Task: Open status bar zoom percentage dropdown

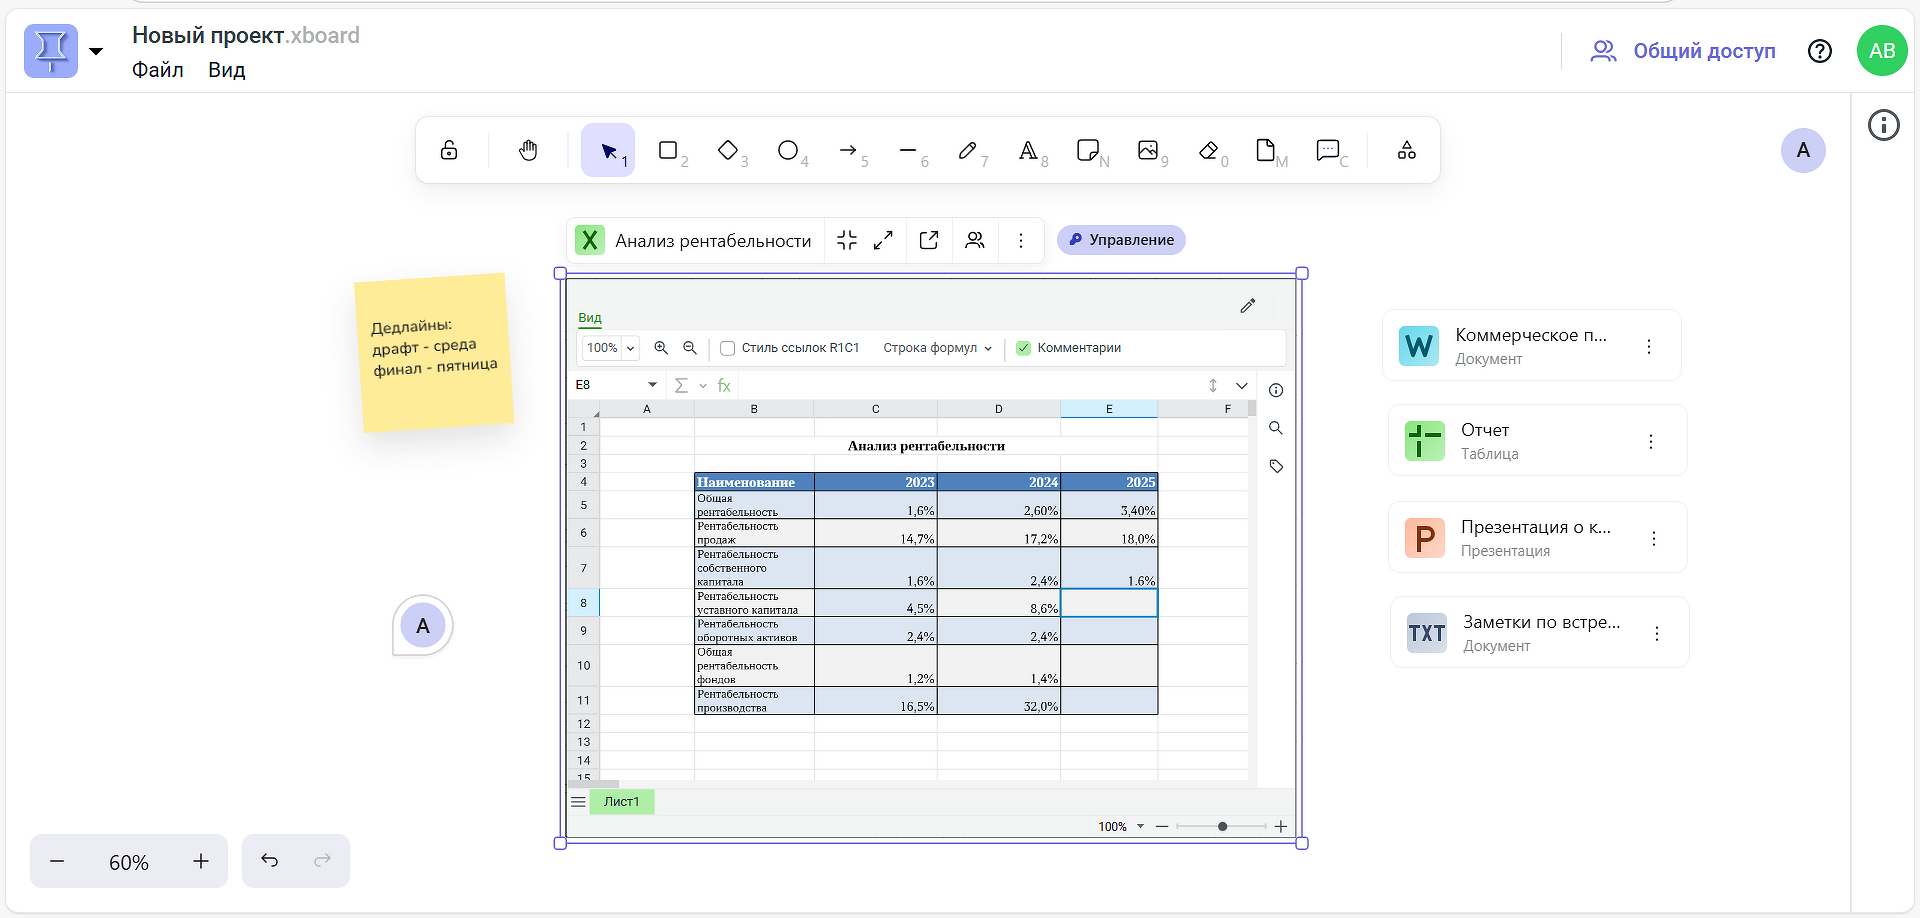Action: [1140, 827]
